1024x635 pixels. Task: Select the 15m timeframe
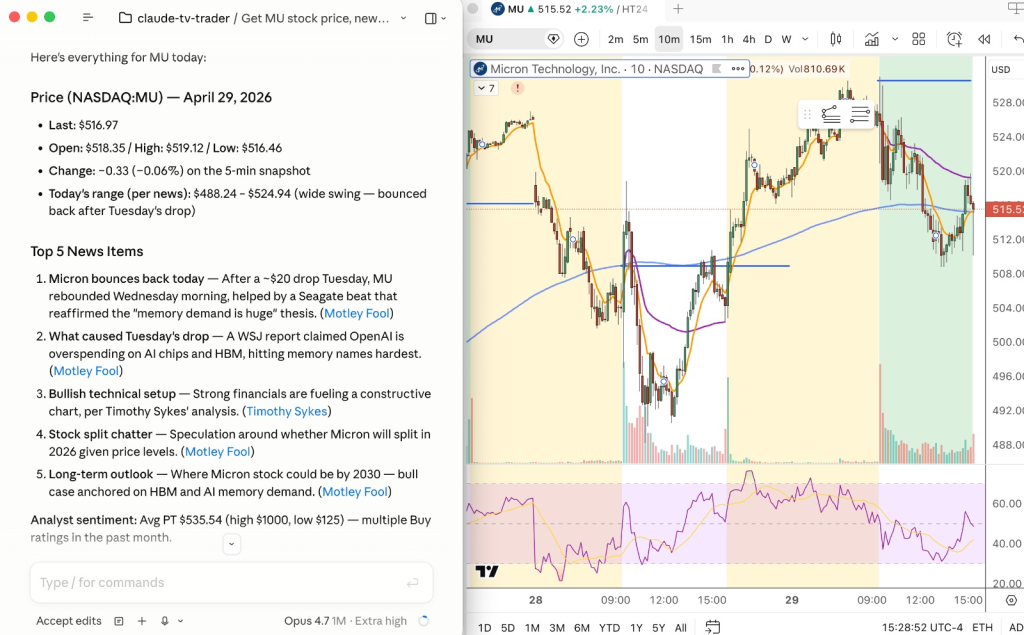700,39
